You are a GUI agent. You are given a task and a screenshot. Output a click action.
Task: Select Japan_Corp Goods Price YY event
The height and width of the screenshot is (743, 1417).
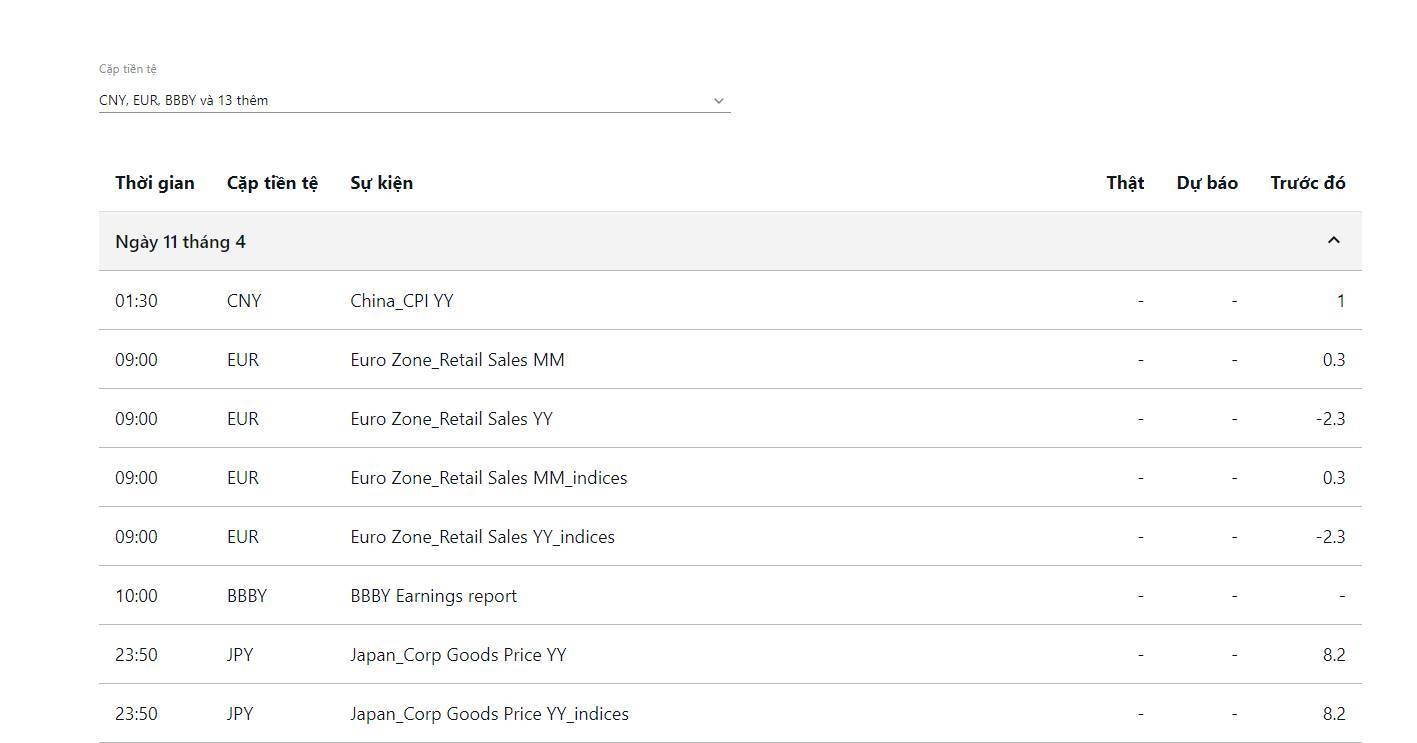coord(458,655)
